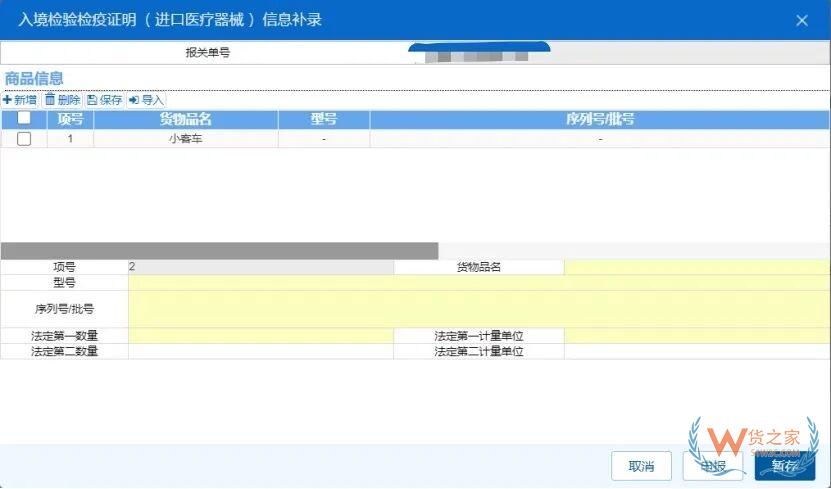Open the 法定第二计量单位 field

point(697,351)
